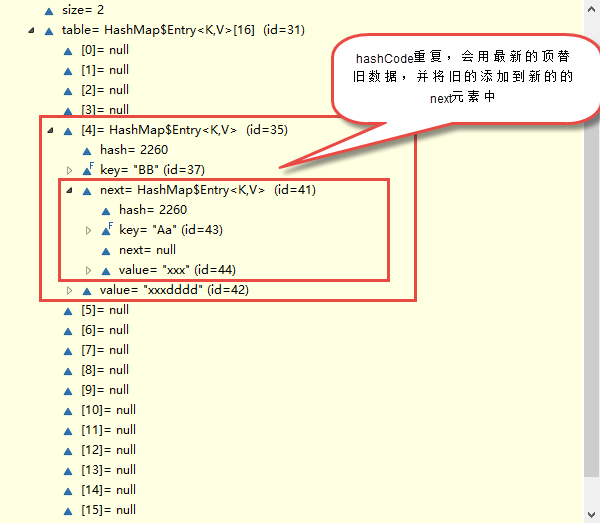The image size is (600, 523).
Task: Click the triangle icon for [1]= null
Action: click(68, 71)
